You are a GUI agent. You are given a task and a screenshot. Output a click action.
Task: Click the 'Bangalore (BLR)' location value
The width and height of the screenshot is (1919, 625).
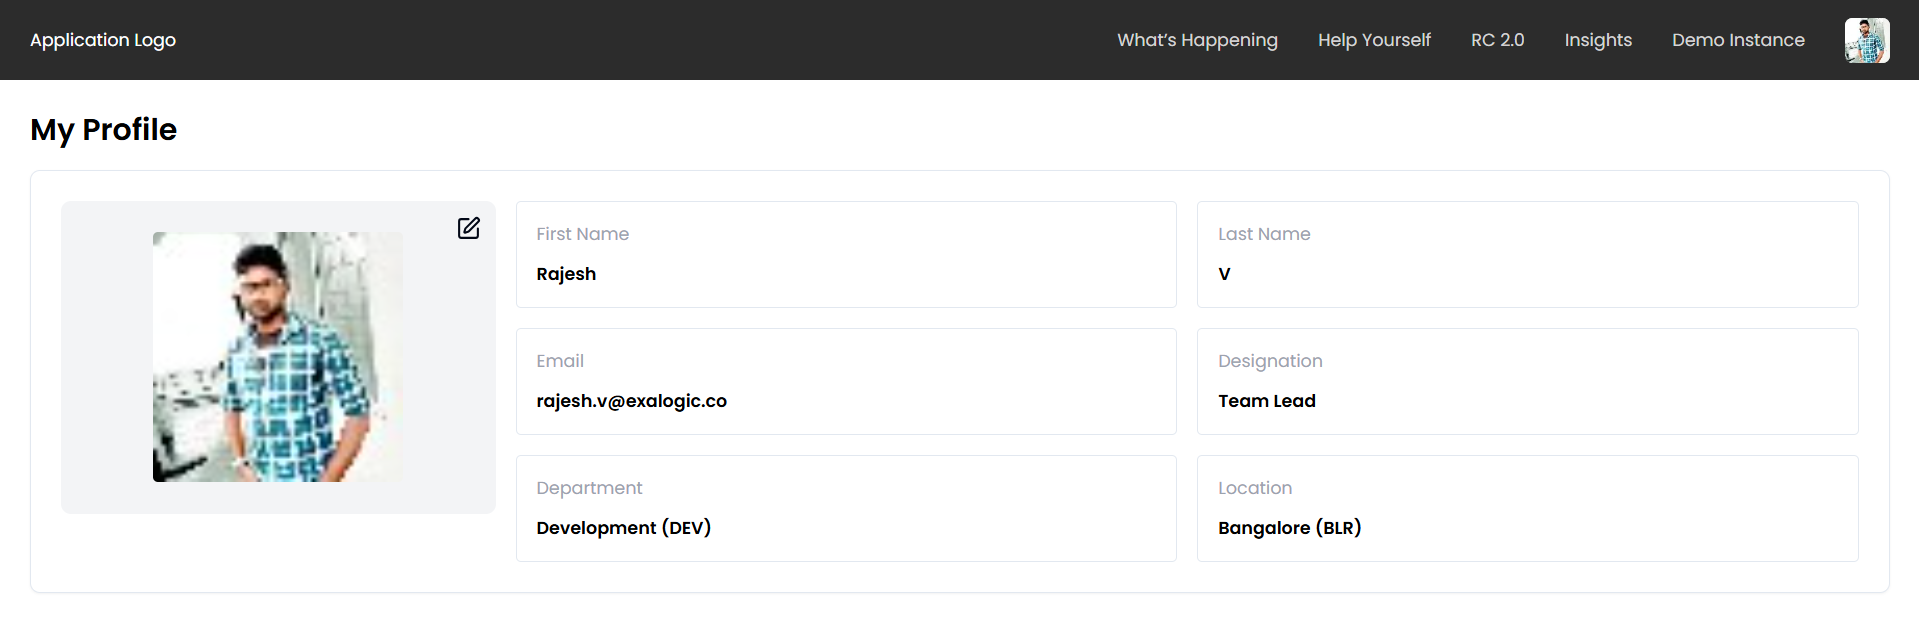click(1289, 528)
